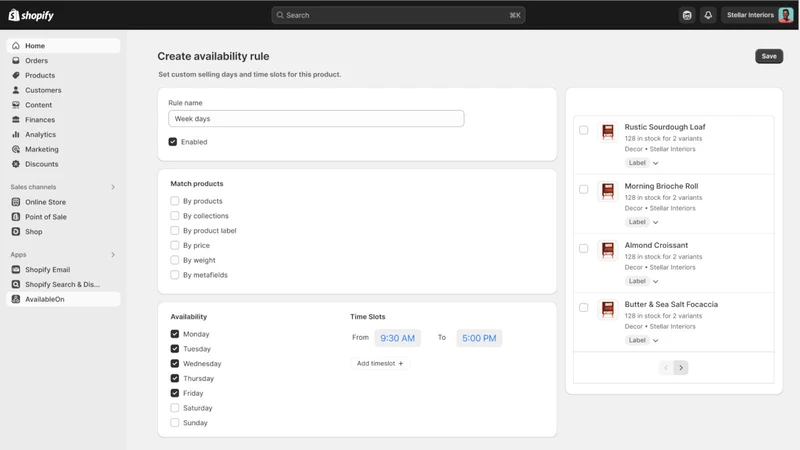The height and width of the screenshot is (450, 800).
Task: Open the To time 5:00 PM picker
Action: [479, 338]
